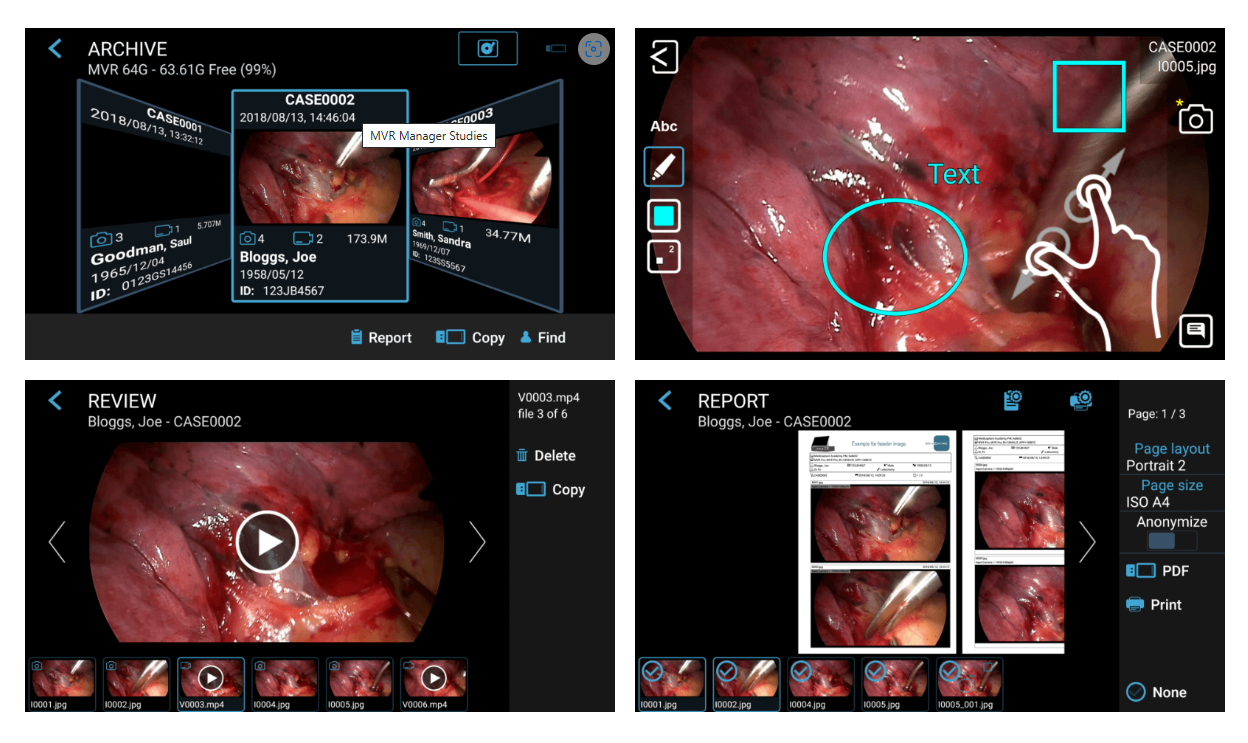This screenshot has height=743, width=1248.
Task: Open report document settings icon
Action: click(x=1012, y=400)
